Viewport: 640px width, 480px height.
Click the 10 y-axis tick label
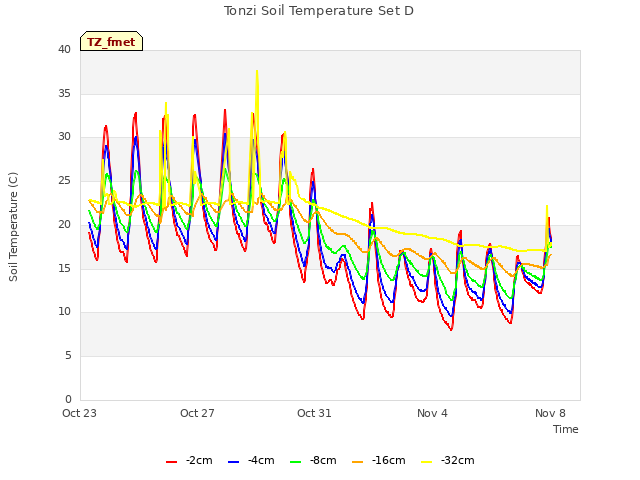tap(64, 311)
